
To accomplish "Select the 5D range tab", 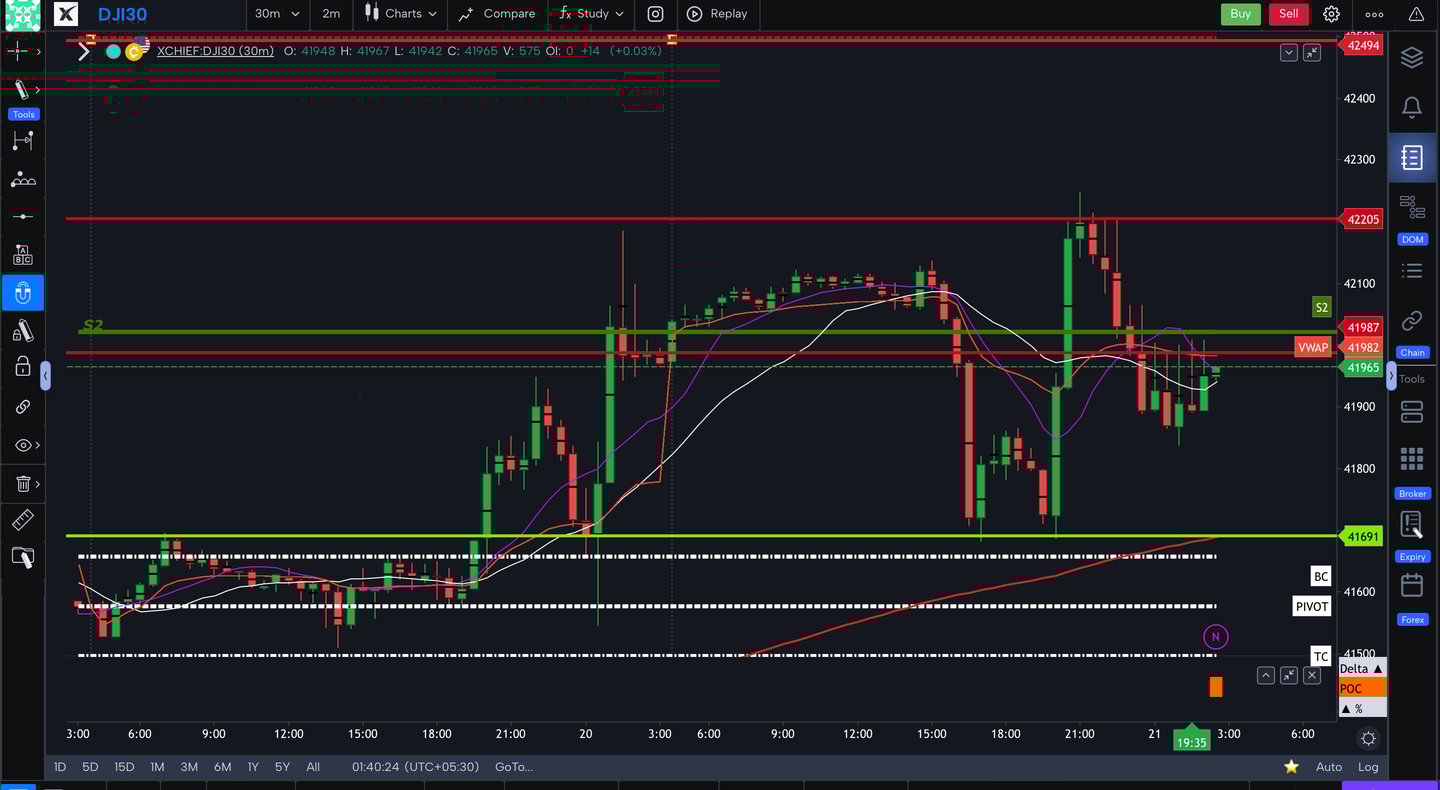I will (x=90, y=767).
